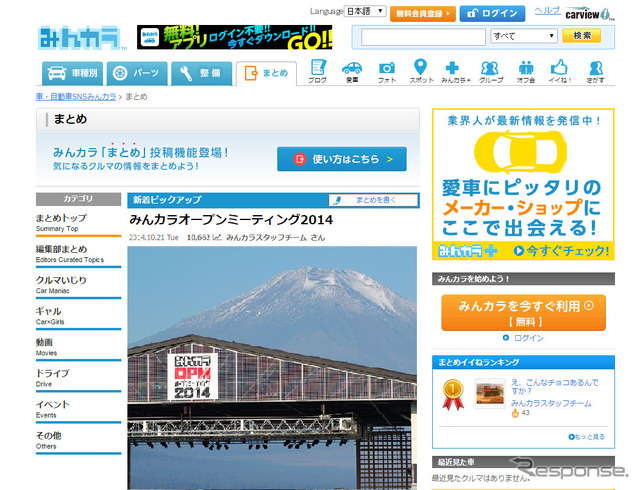Open the フォト camera icon
The image size is (640, 490).
pos(387,71)
